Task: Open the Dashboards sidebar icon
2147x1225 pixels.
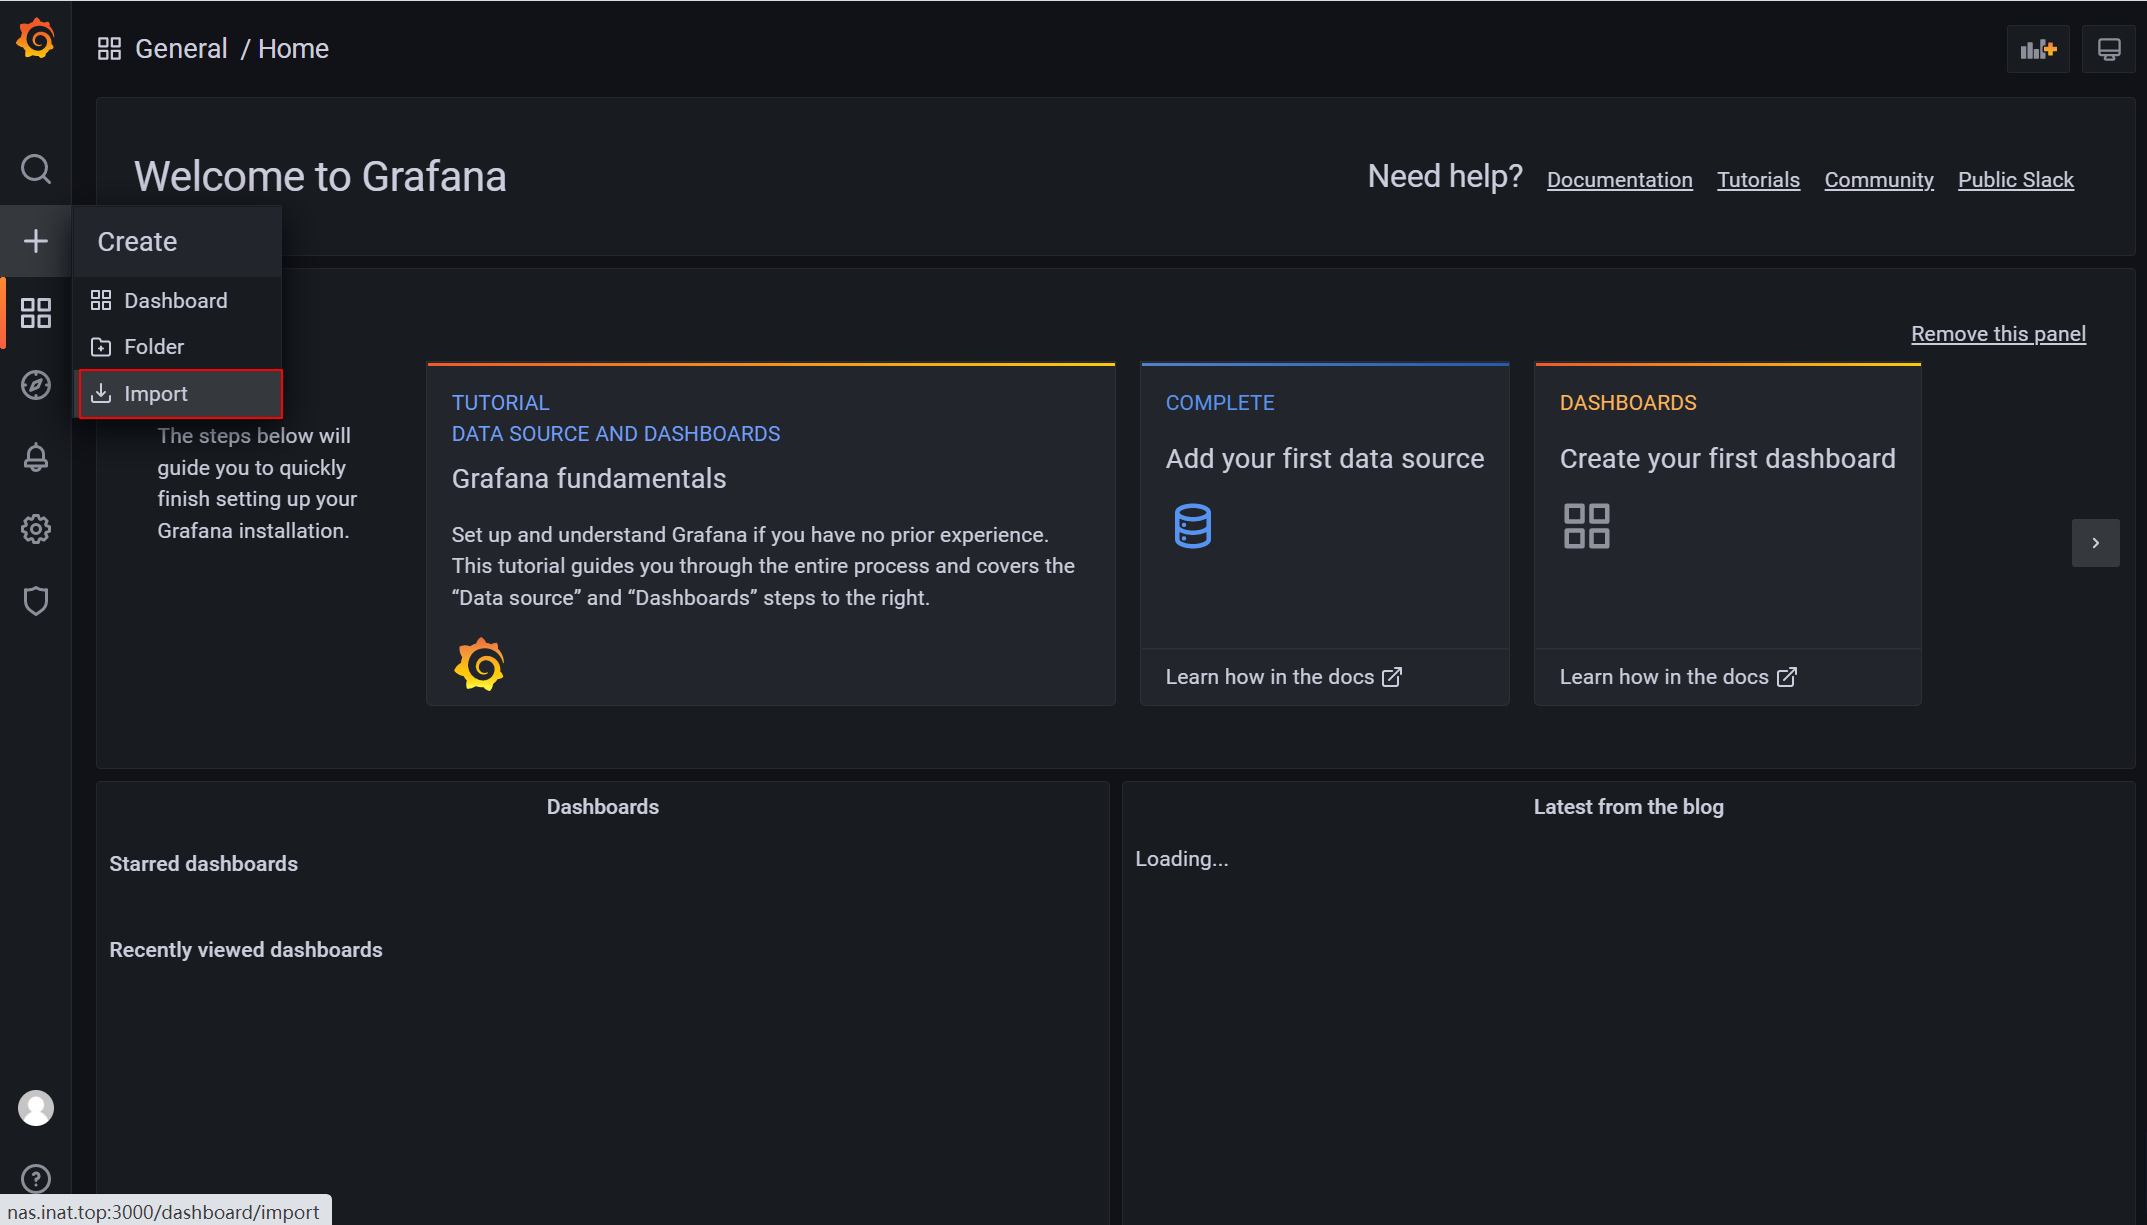Action: (x=36, y=313)
